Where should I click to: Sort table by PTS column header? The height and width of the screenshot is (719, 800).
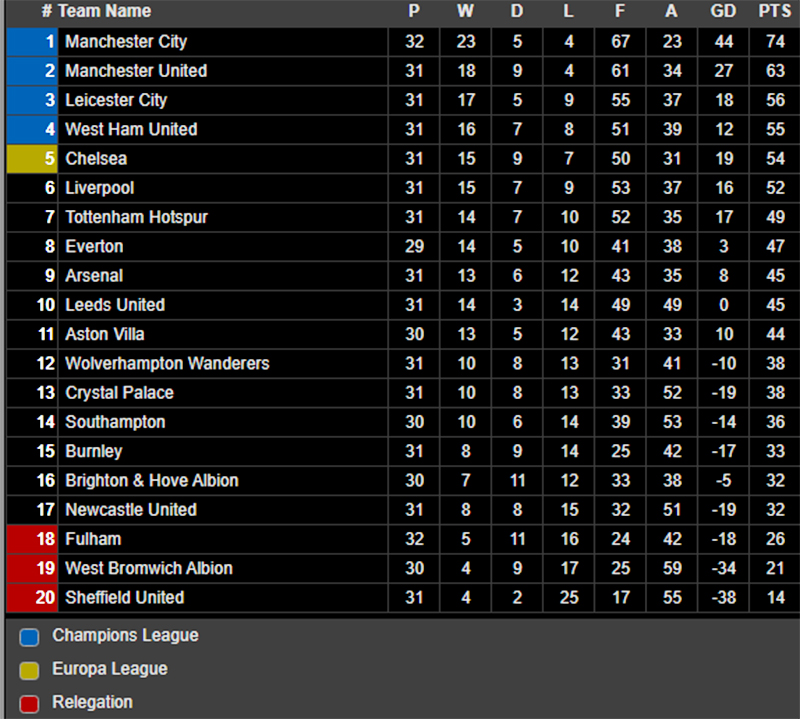(770, 11)
